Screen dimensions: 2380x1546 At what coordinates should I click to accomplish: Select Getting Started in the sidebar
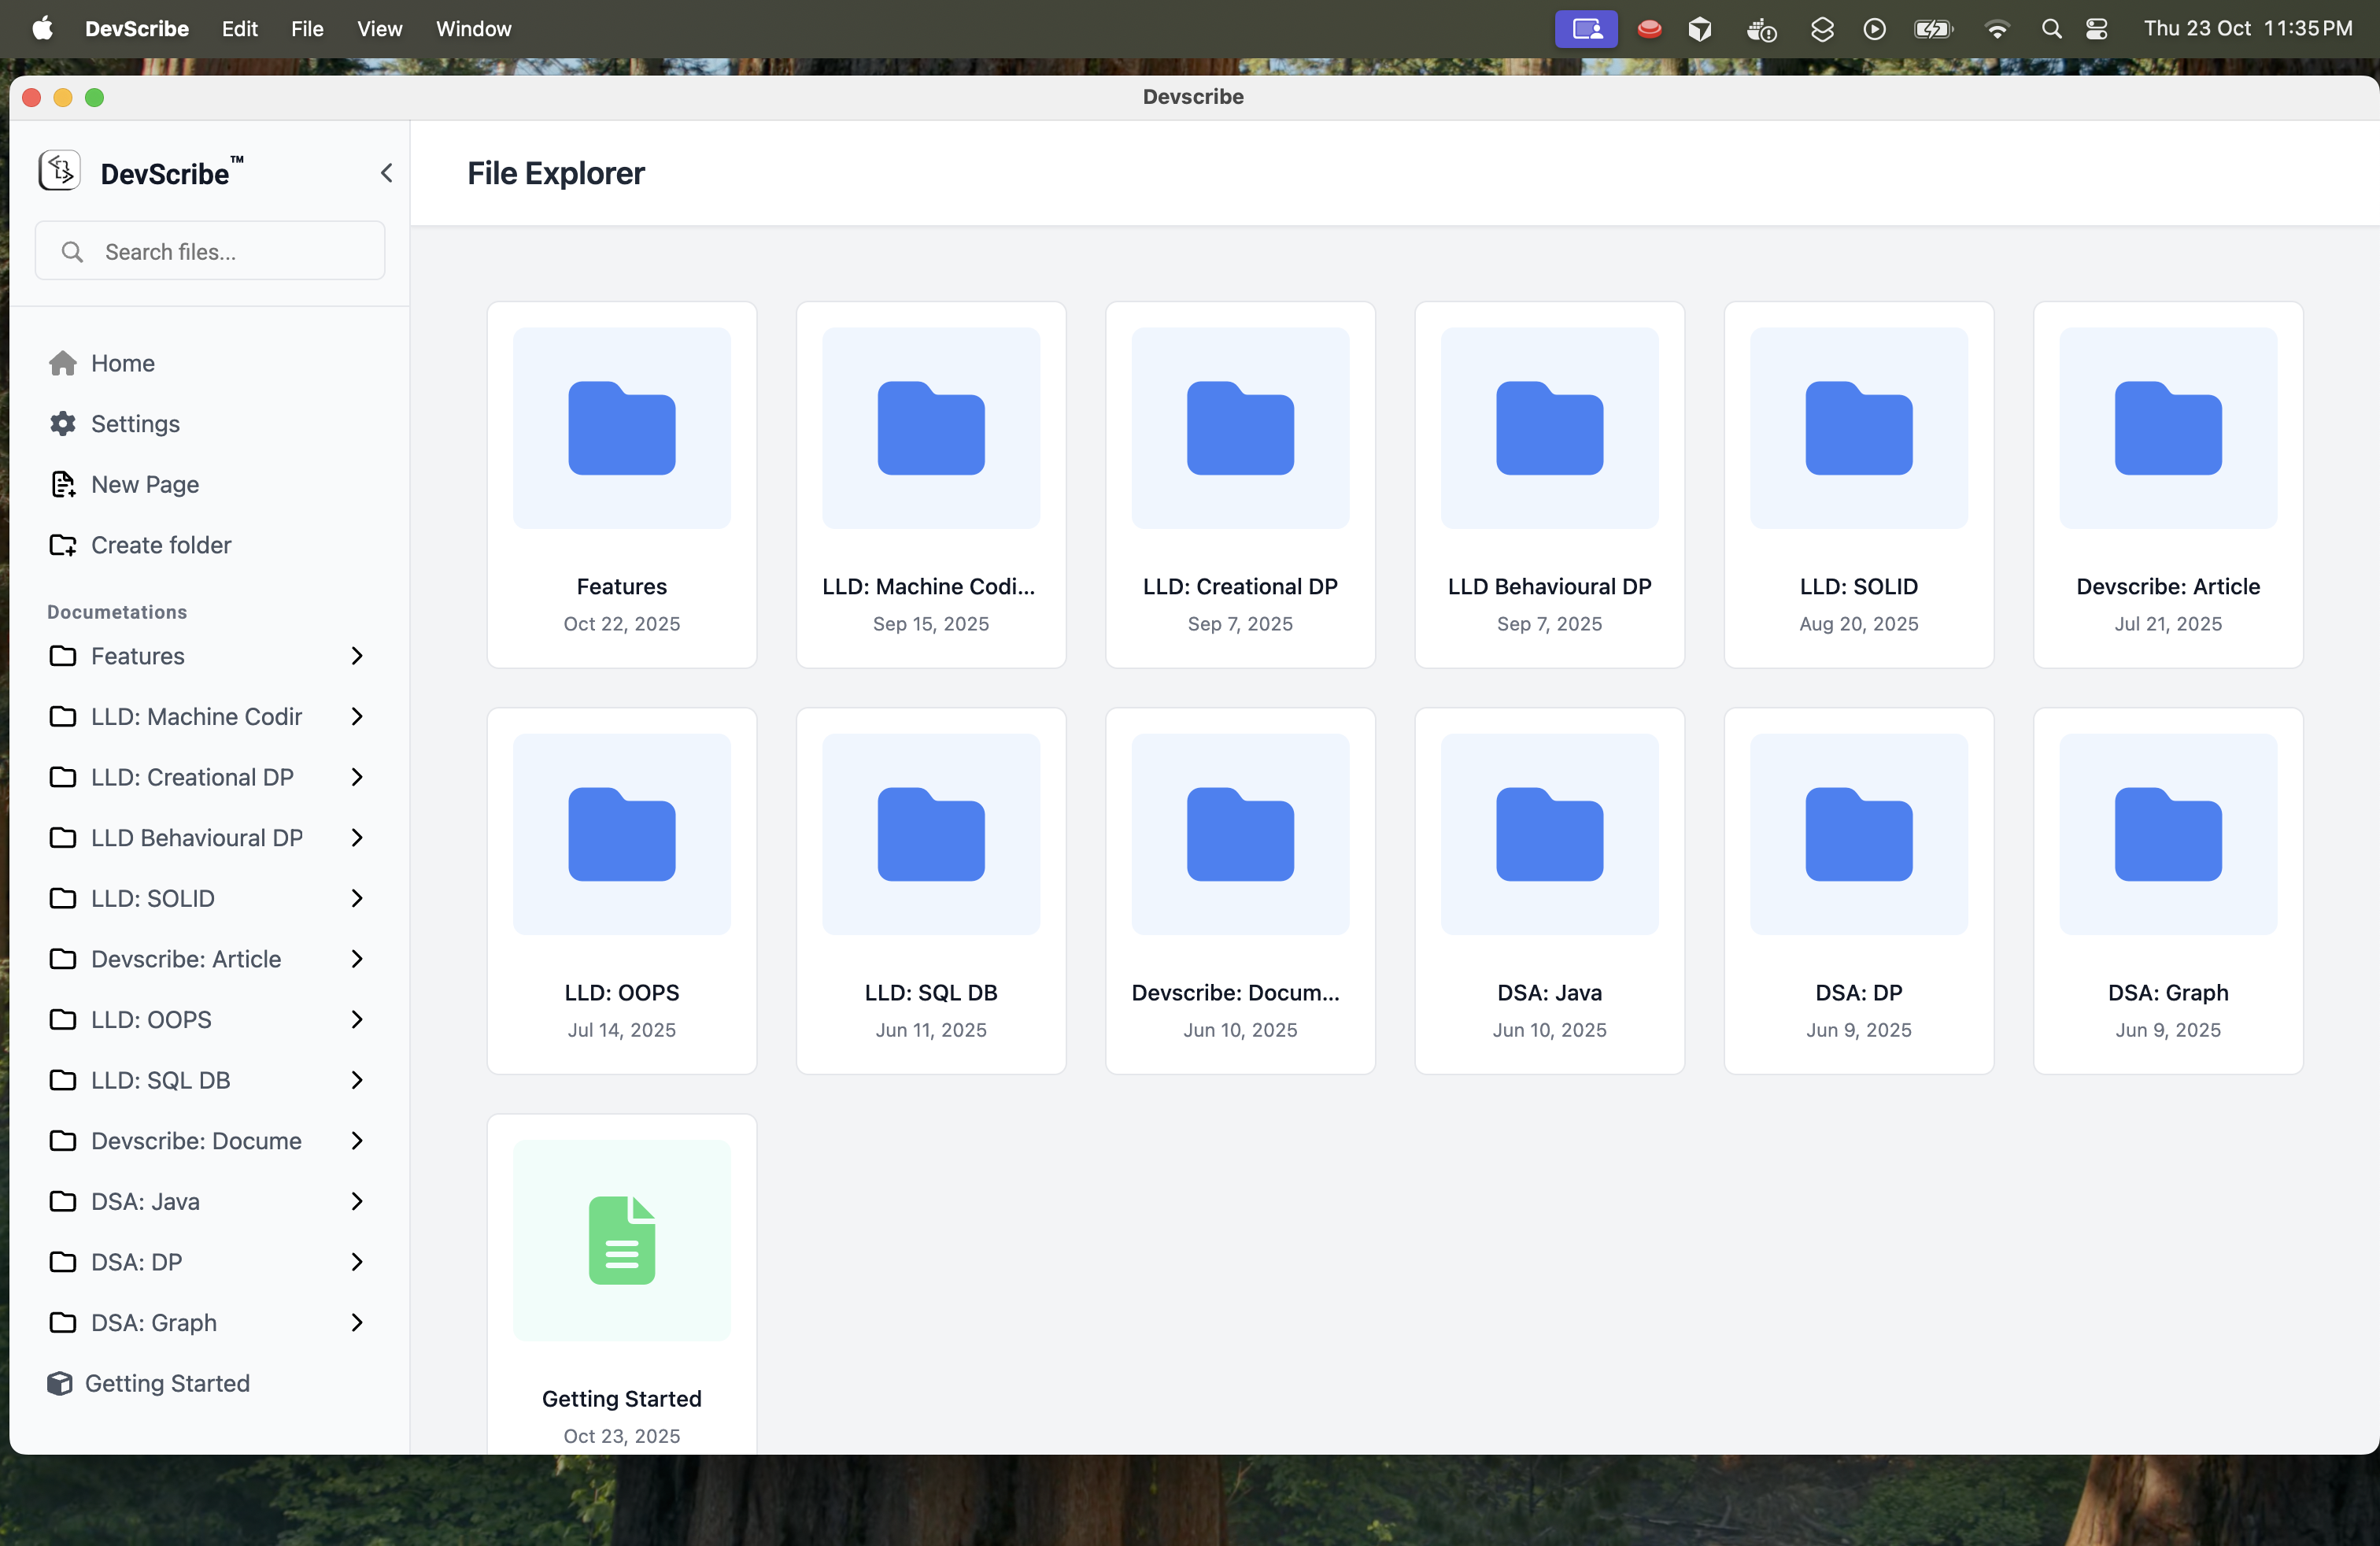pos(167,1383)
